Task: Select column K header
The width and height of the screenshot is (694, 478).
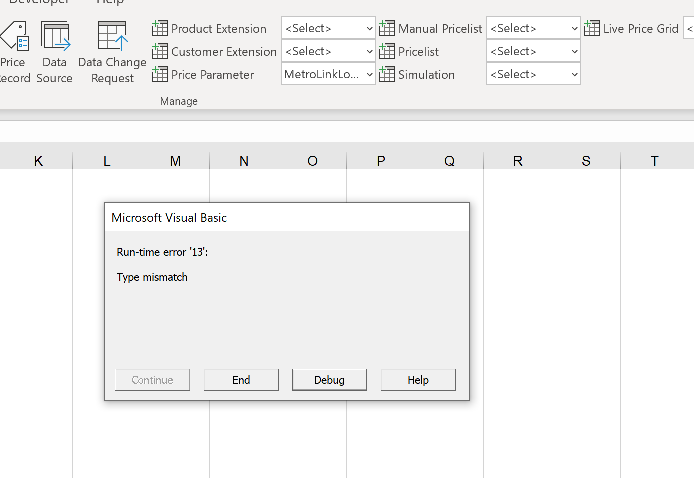Action: pyautogui.click(x=38, y=161)
